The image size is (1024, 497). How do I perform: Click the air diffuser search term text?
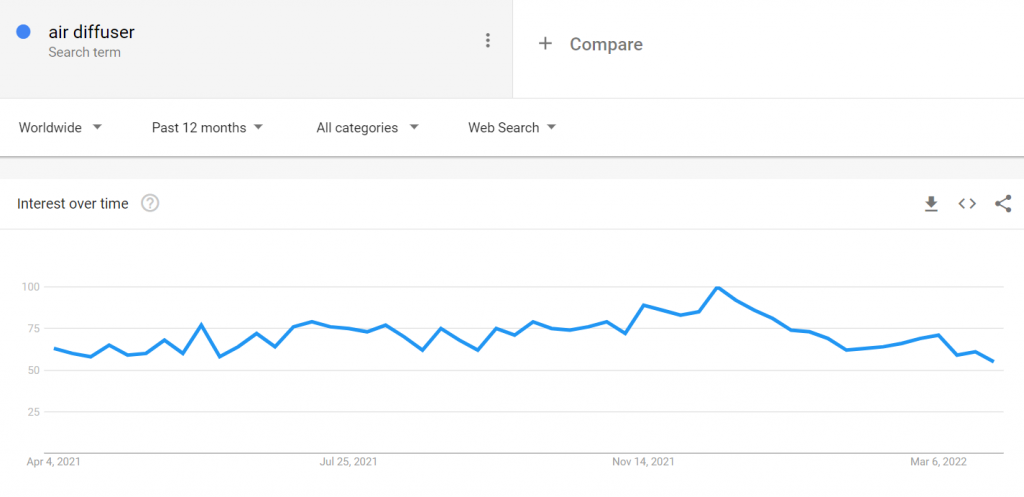tap(91, 31)
